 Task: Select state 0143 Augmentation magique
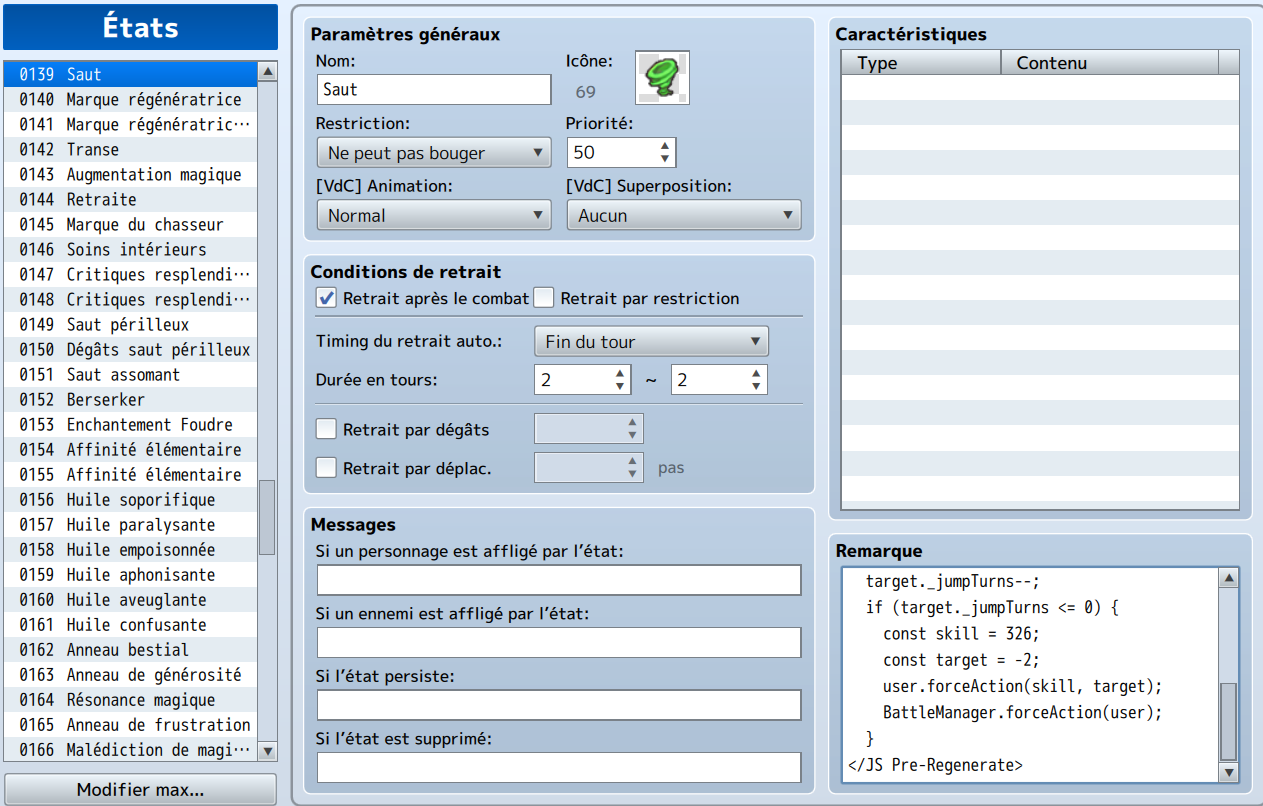[130, 174]
